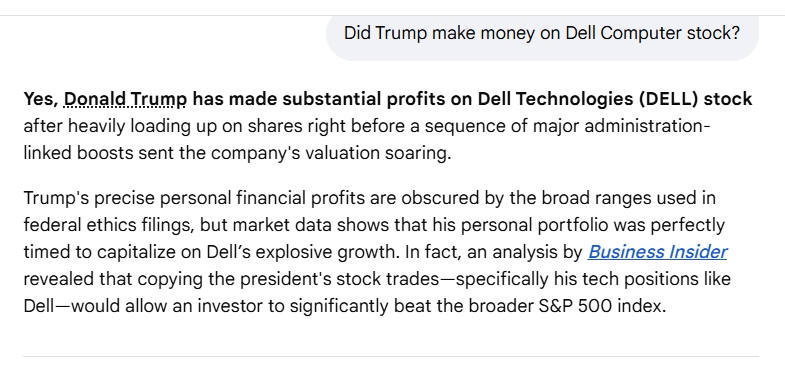Click the horizontal divider below the answer
The image size is (785, 375).
[391, 356]
